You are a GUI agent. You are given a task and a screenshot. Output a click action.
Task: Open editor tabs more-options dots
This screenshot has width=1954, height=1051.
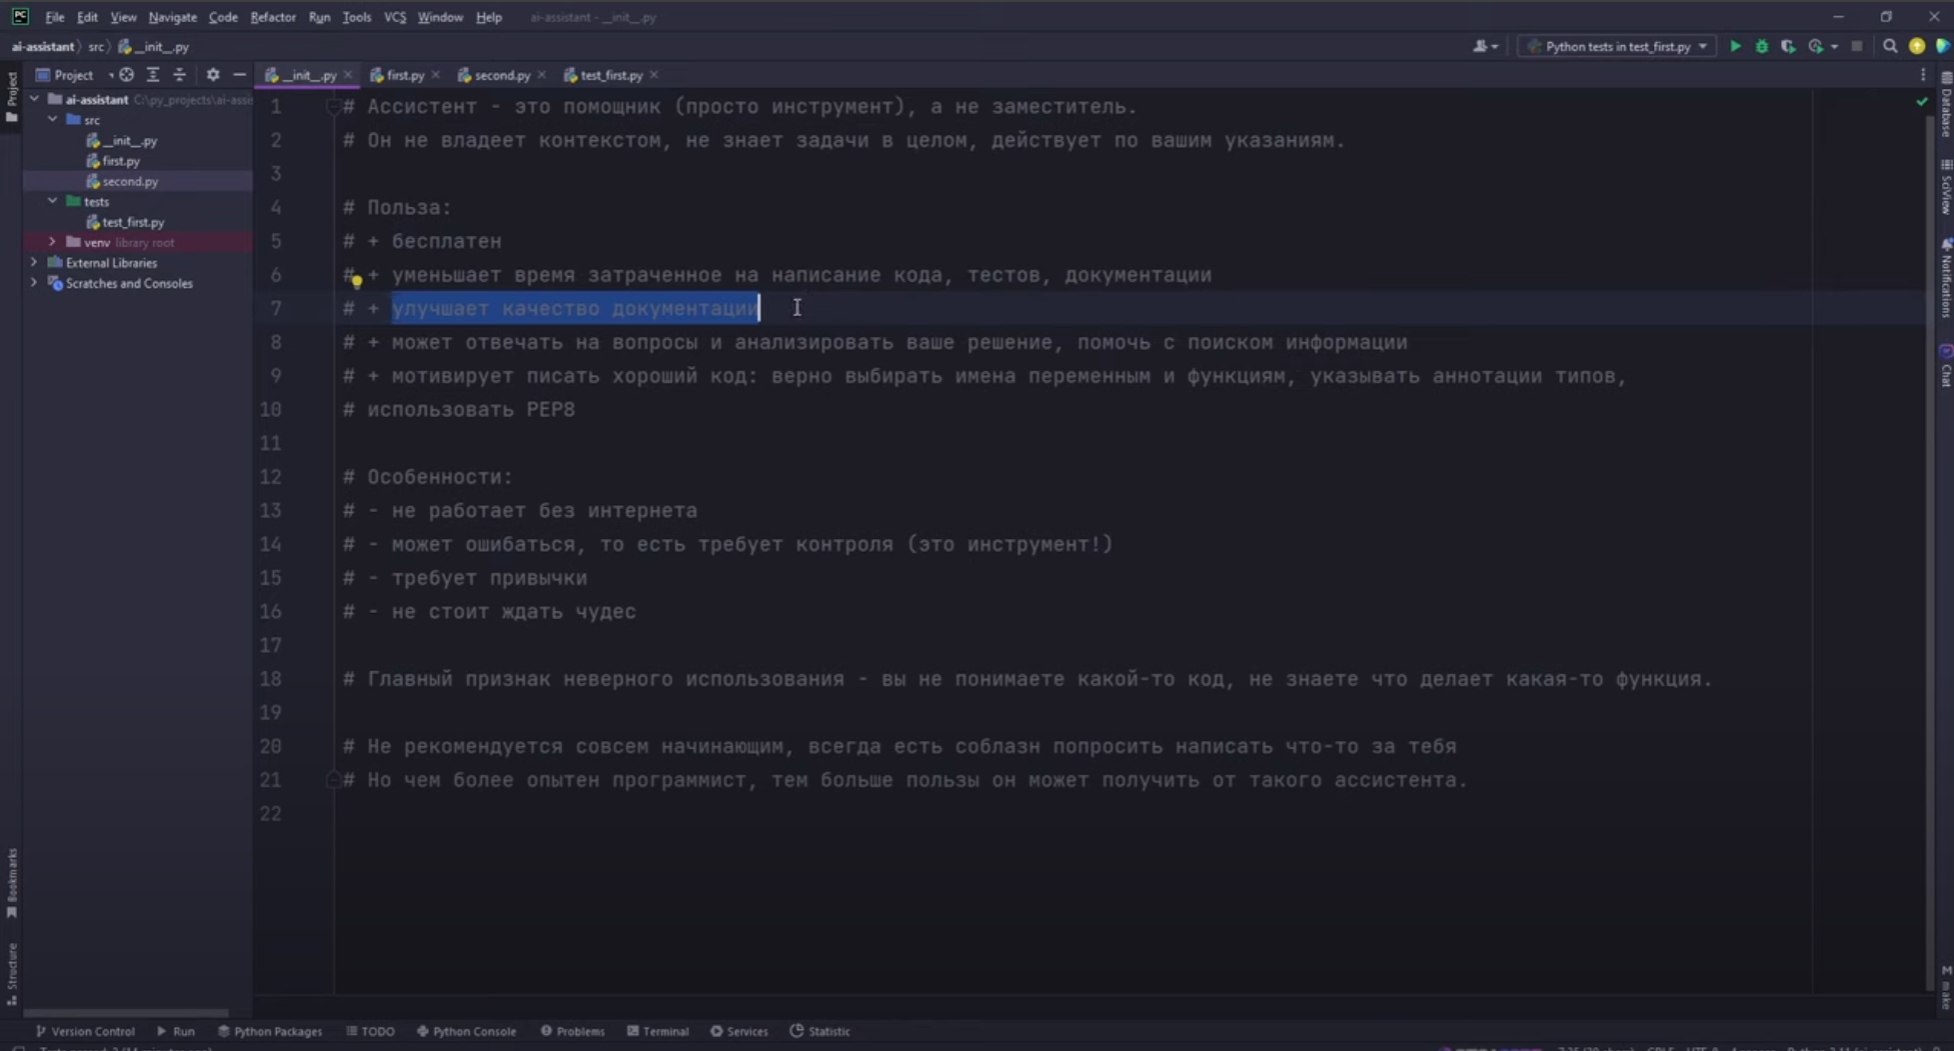1923,75
